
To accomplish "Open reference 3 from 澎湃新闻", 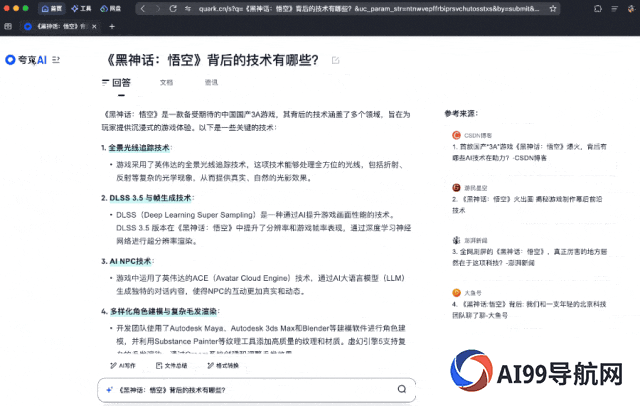I will pos(529,257).
